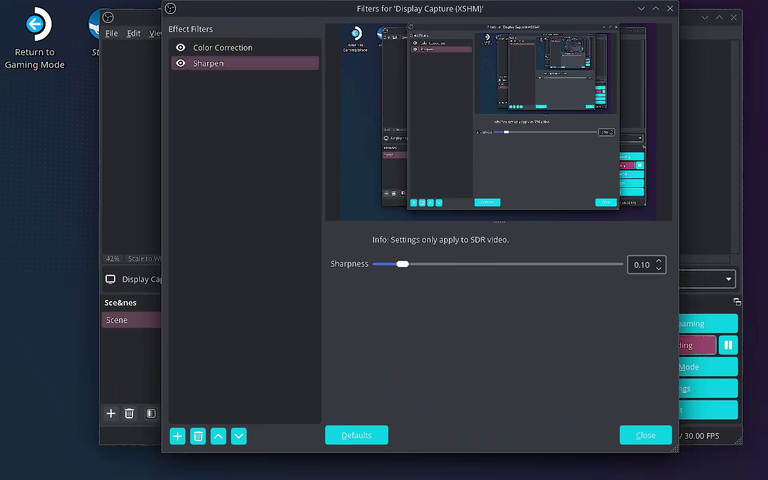Screen dimensions: 768x480
Task: Add a new effect filter with plus icon
Action: click(x=178, y=436)
